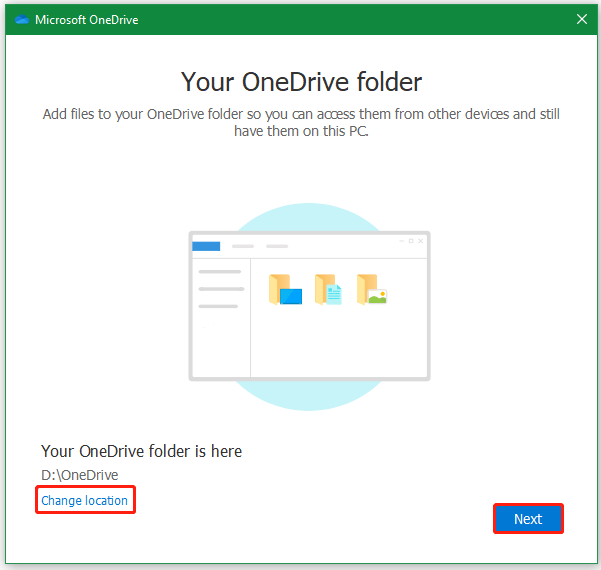This screenshot has height=570, width=601.
Task: Select the blue active tab in illustration
Action: (x=206, y=246)
